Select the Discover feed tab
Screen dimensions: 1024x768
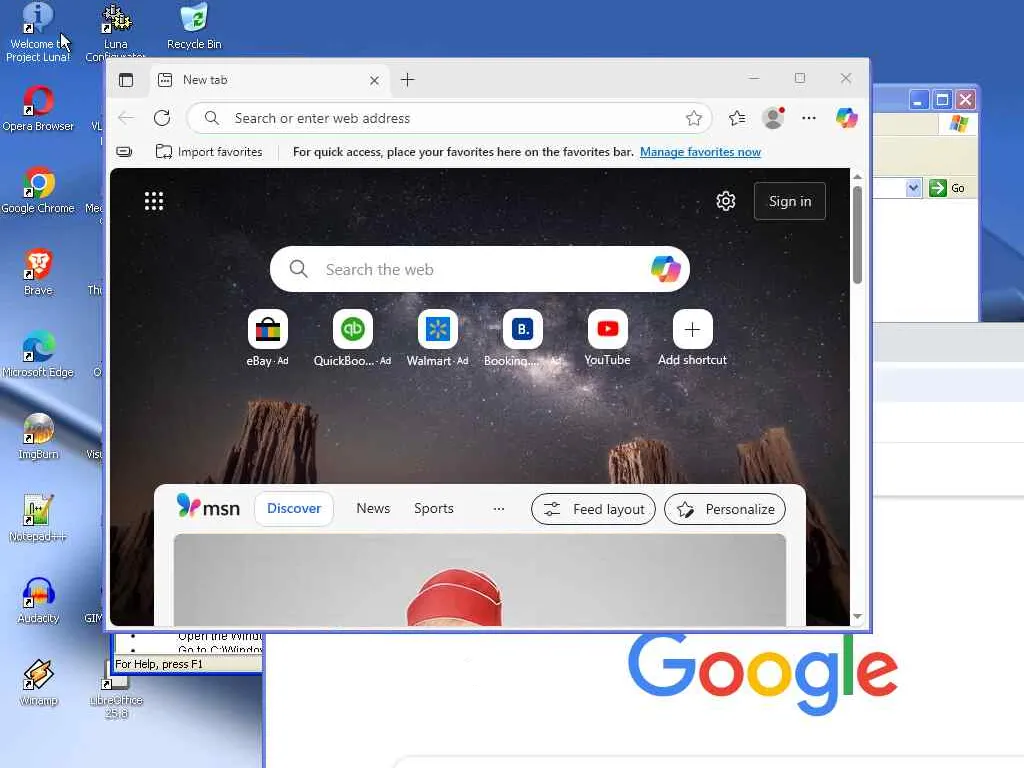294,508
